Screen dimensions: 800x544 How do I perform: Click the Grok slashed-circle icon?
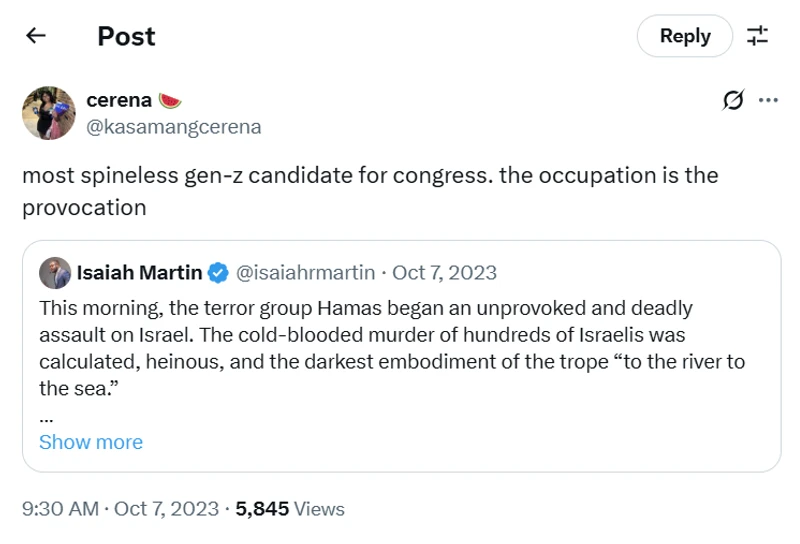pos(733,100)
